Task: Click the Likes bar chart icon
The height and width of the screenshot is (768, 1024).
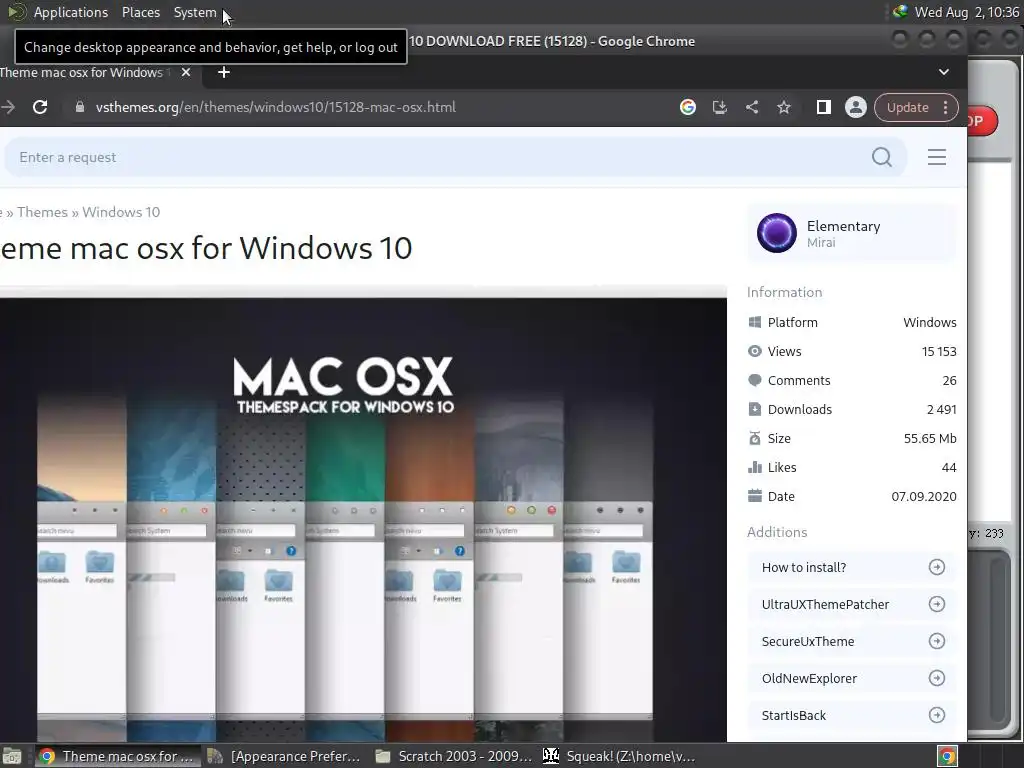Action: (x=754, y=467)
